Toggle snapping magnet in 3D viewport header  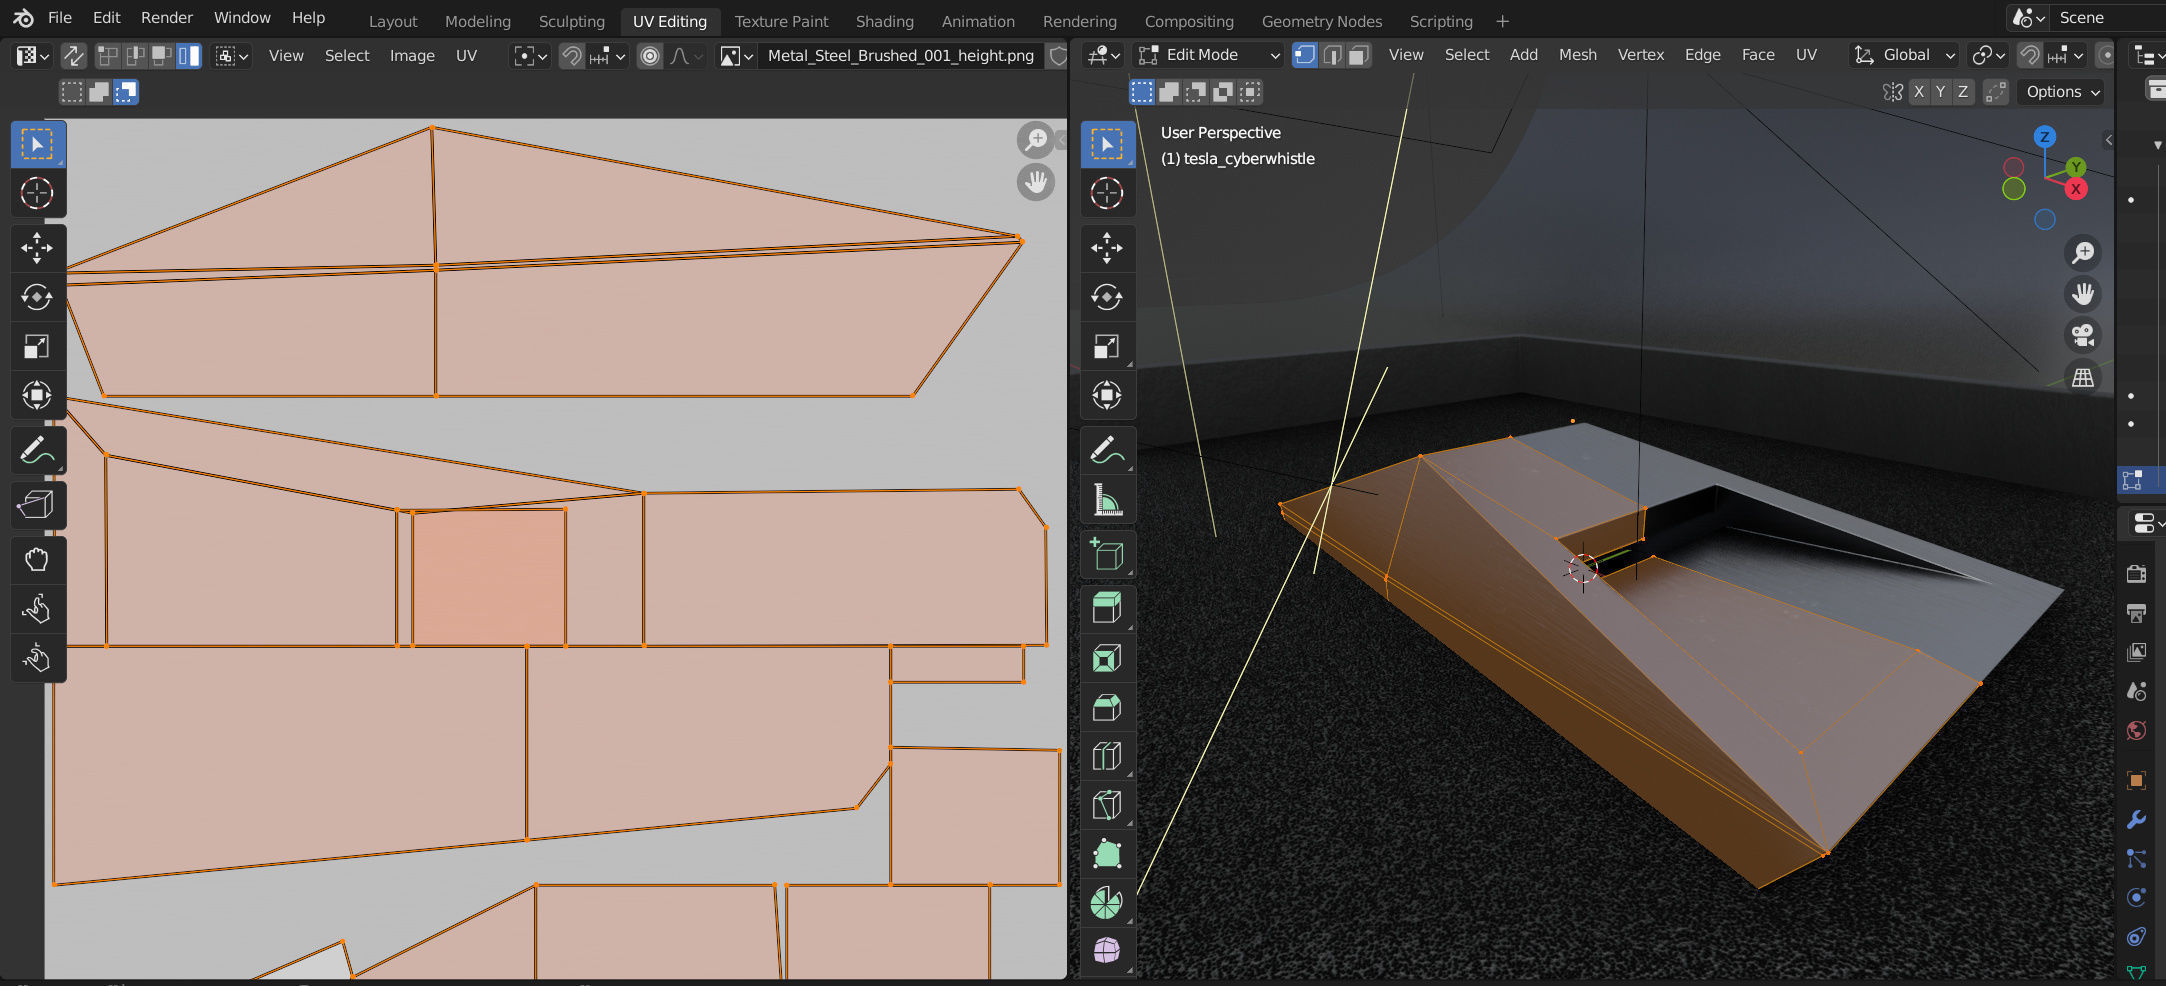coord(2029,55)
